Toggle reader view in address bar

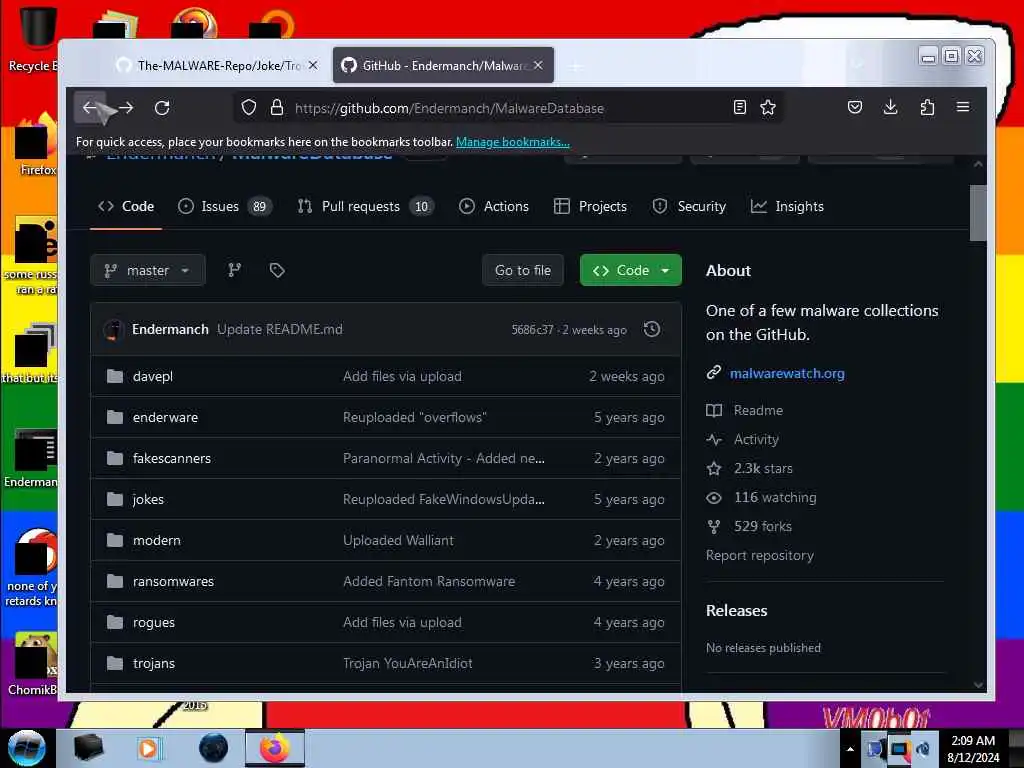(739, 108)
